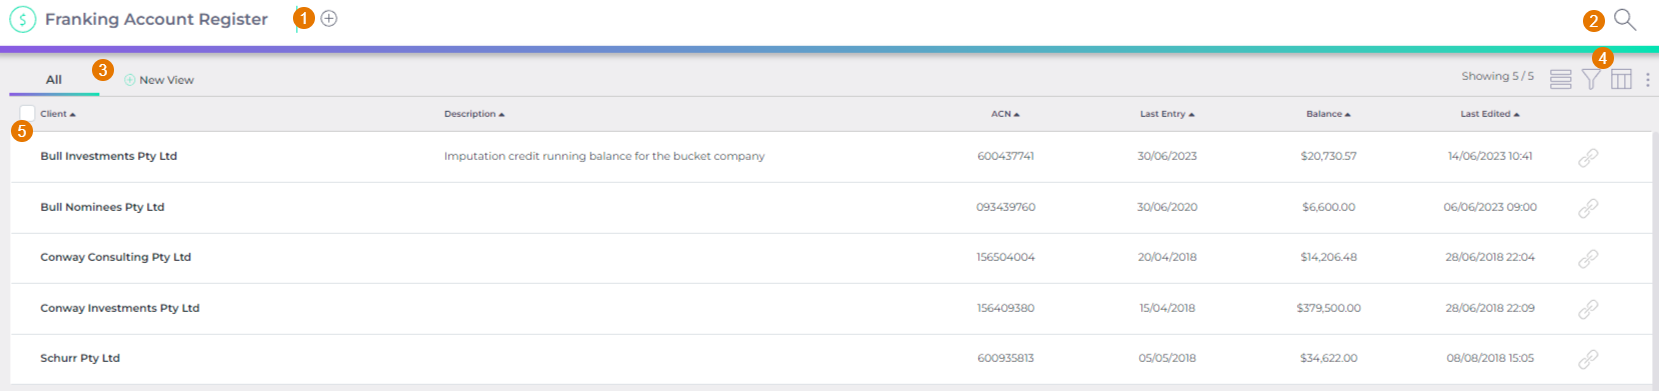This screenshot has width=1659, height=391.
Task: Click balance $34,622.00
Action: (x=1328, y=358)
